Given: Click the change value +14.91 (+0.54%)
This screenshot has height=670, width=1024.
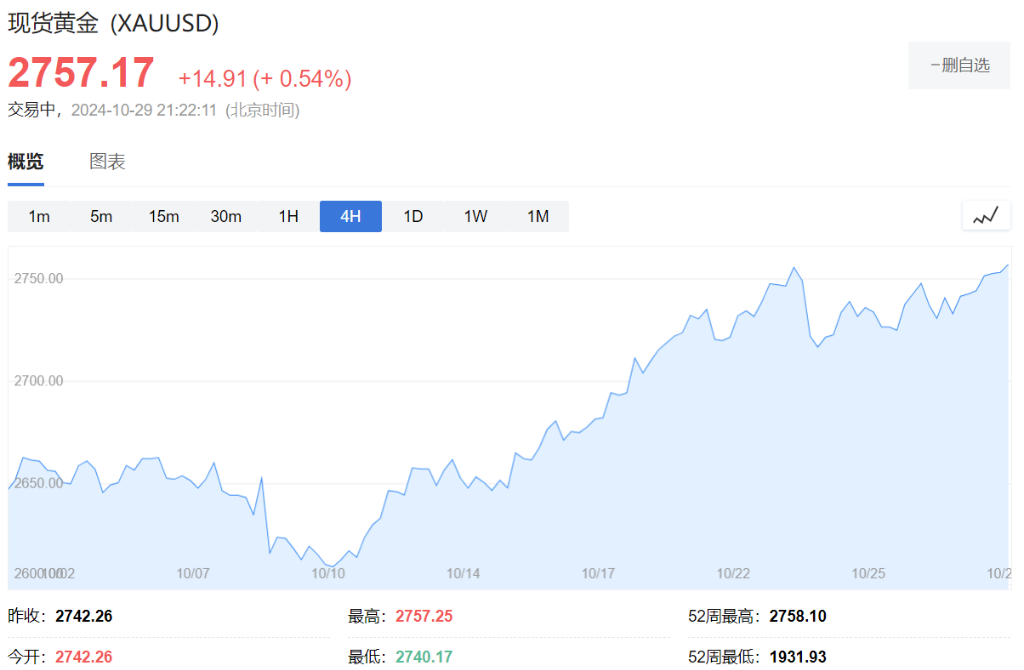Looking at the screenshot, I should click(265, 79).
